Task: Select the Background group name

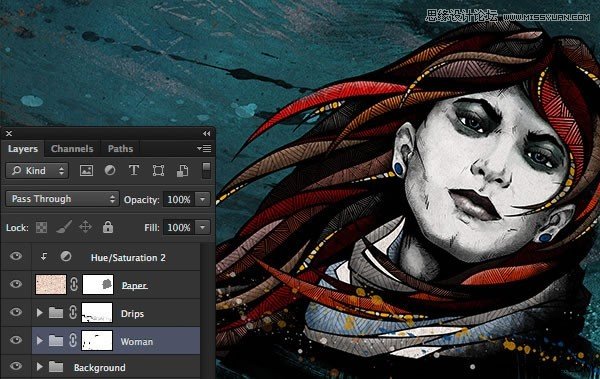Action: [99, 368]
